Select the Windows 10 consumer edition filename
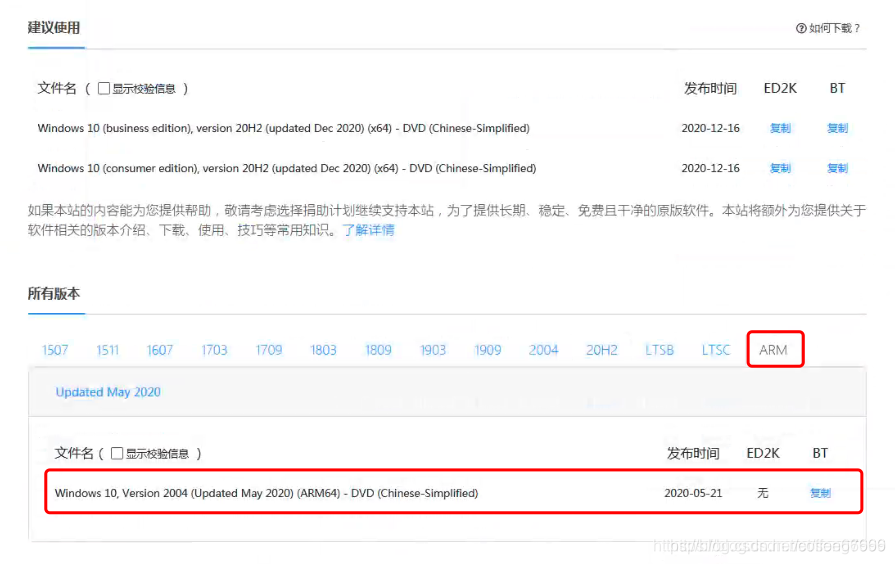 [x=287, y=168]
